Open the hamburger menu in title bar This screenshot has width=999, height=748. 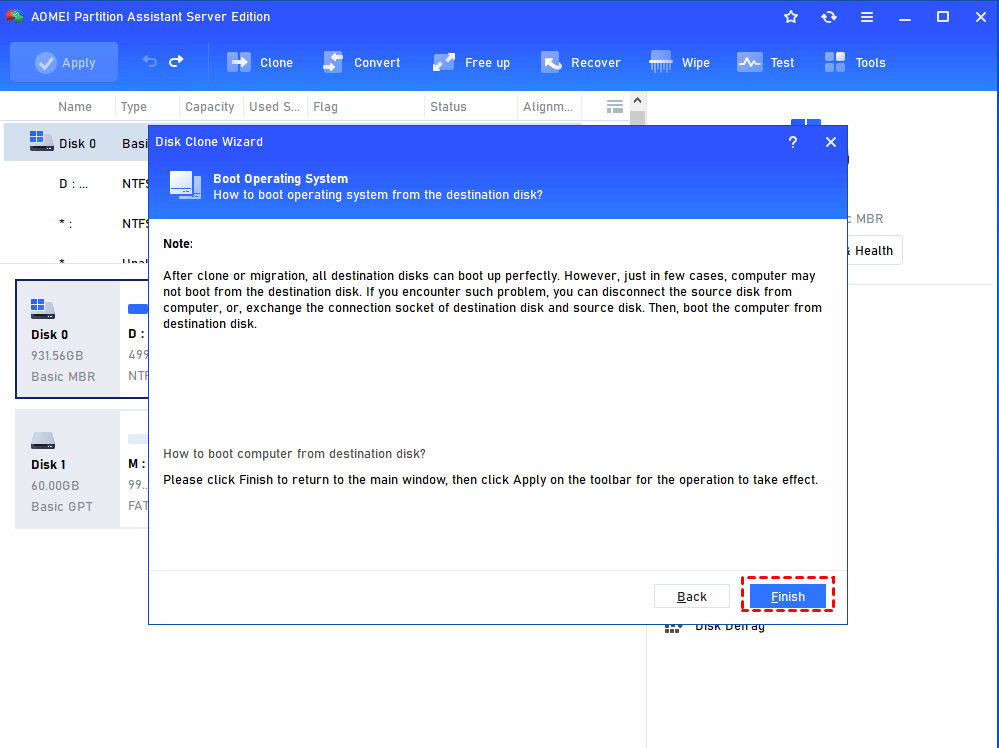click(866, 17)
